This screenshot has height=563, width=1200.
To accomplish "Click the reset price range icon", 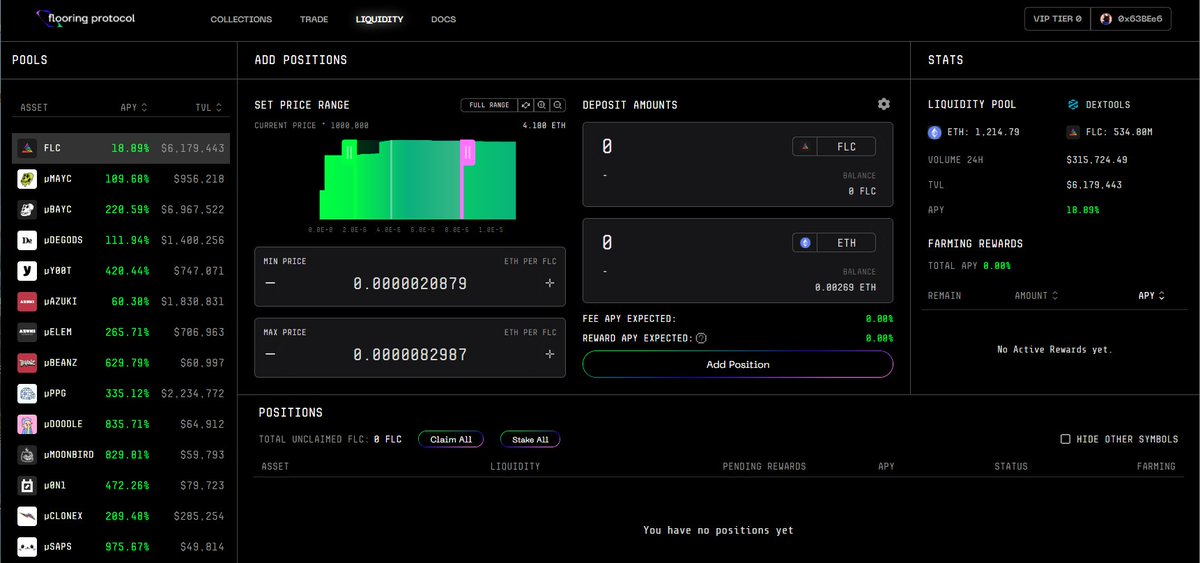I will click(x=525, y=105).
